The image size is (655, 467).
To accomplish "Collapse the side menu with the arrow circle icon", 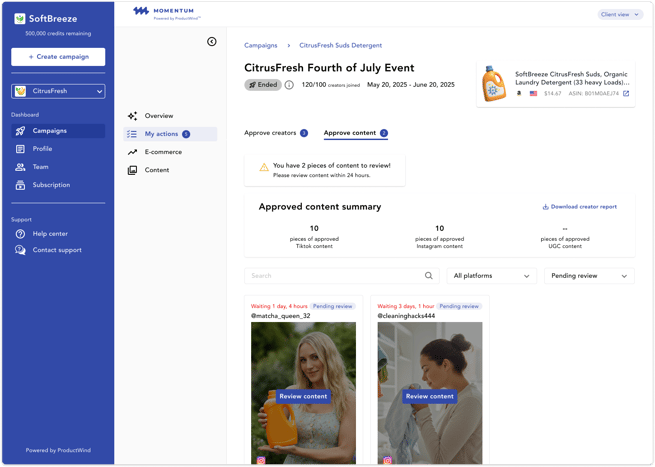I will pos(212,41).
